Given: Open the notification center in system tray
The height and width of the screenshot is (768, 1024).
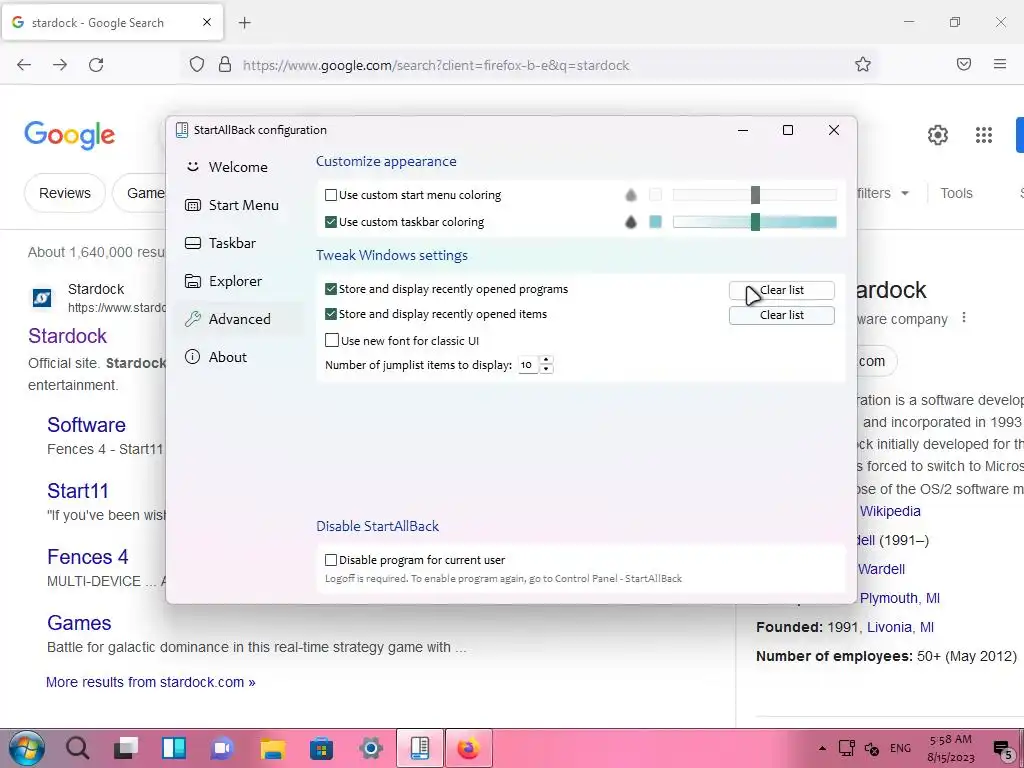Looking at the screenshot, I should point(1003,748).
